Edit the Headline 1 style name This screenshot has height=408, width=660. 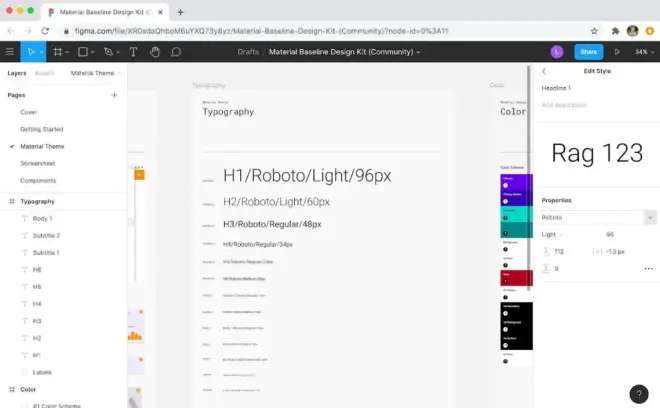coord(556,88)
